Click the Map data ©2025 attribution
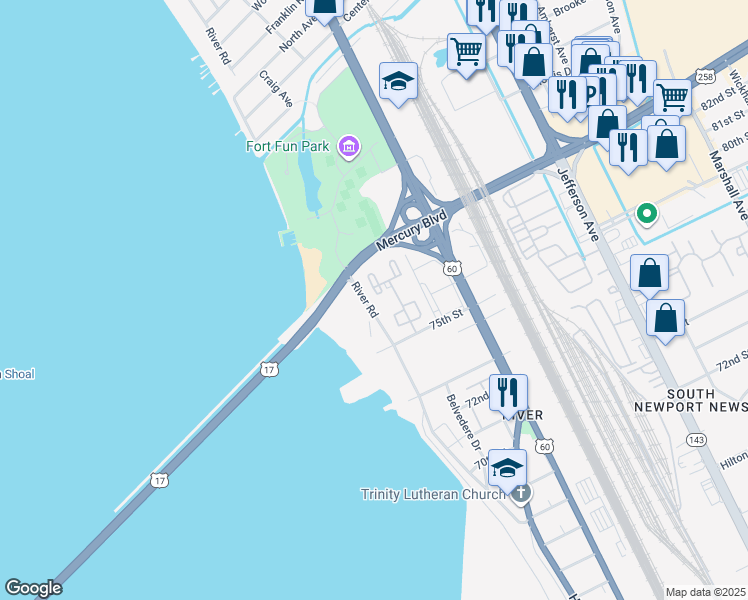Image resolution: width=748 pixels, height=600 pixels. (x=706, y=592)
